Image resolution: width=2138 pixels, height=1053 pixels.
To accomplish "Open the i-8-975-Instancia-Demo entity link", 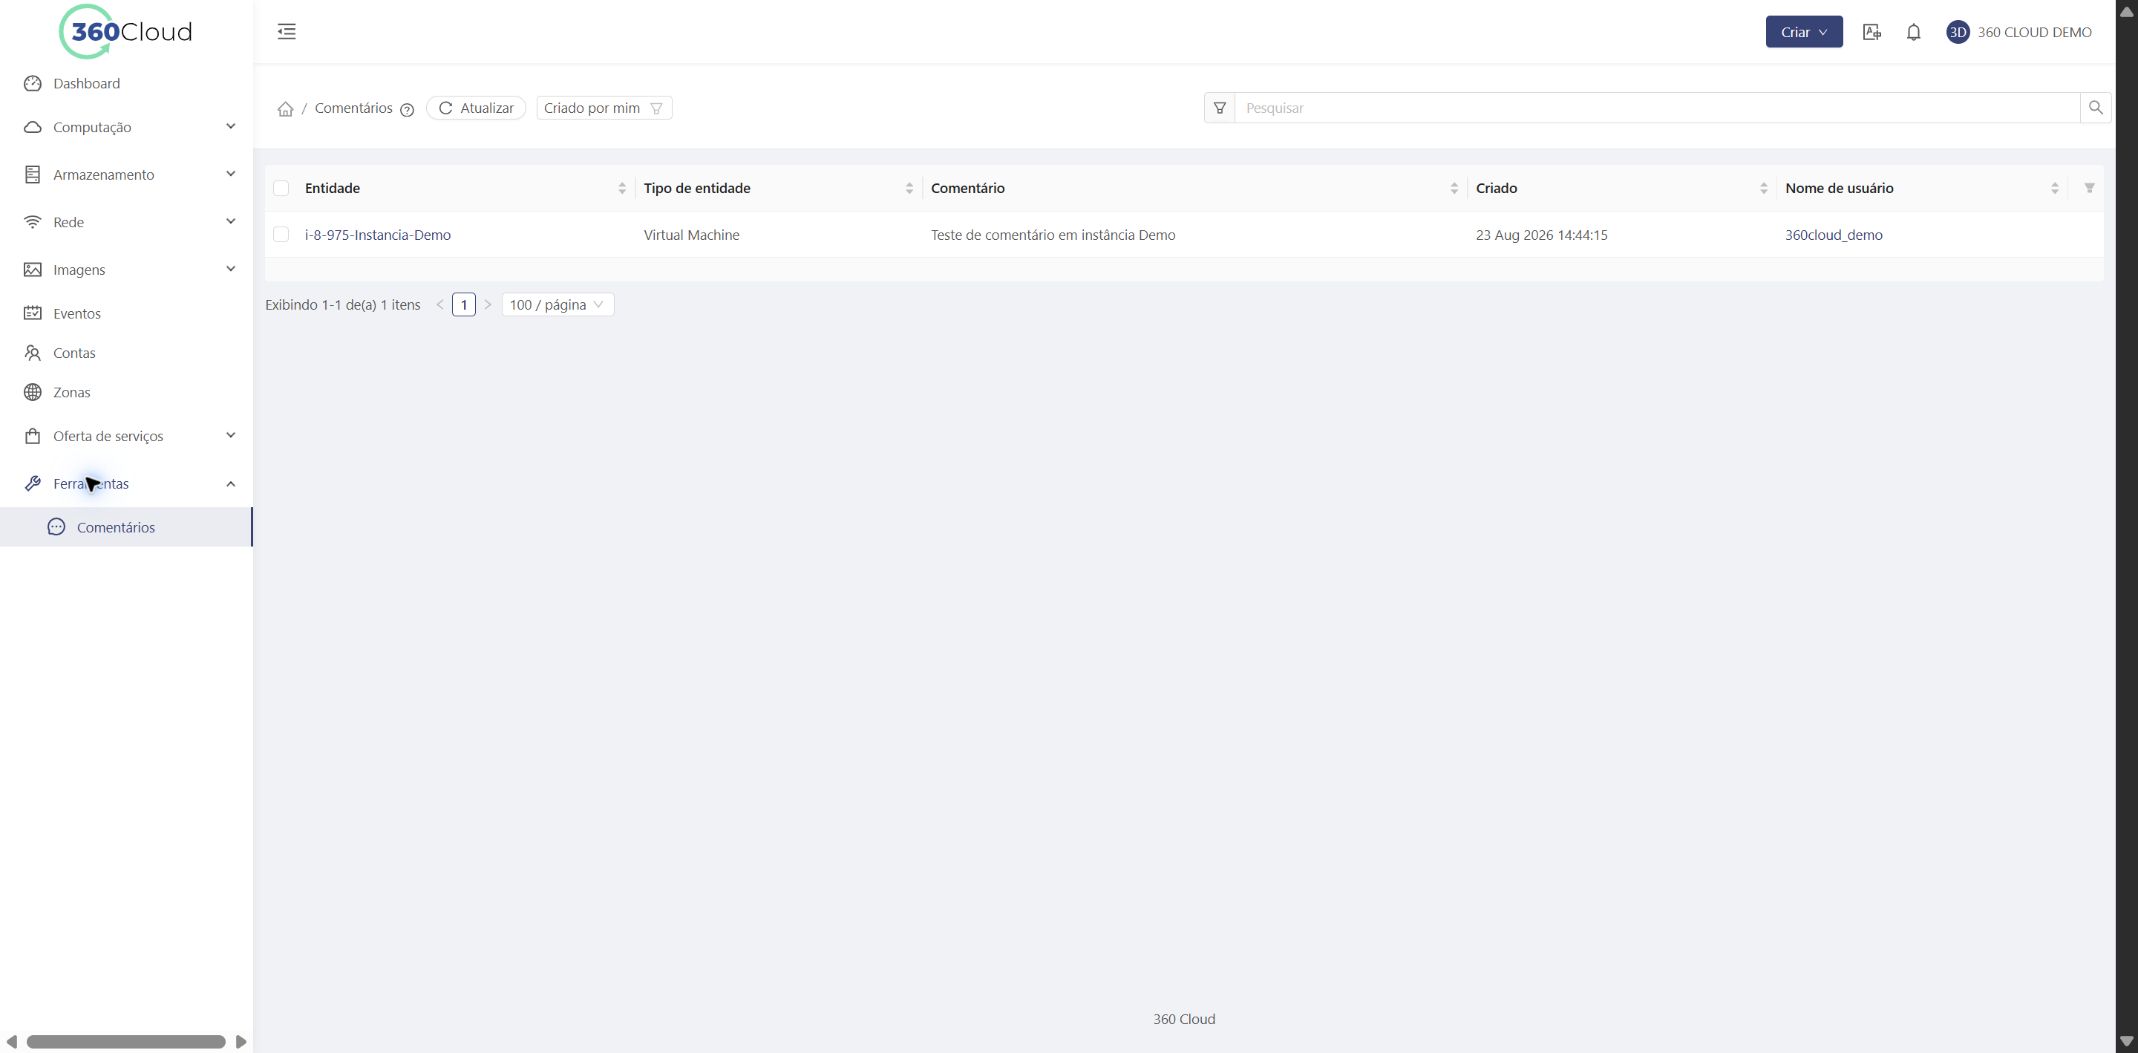I will (x=378, y=235).
